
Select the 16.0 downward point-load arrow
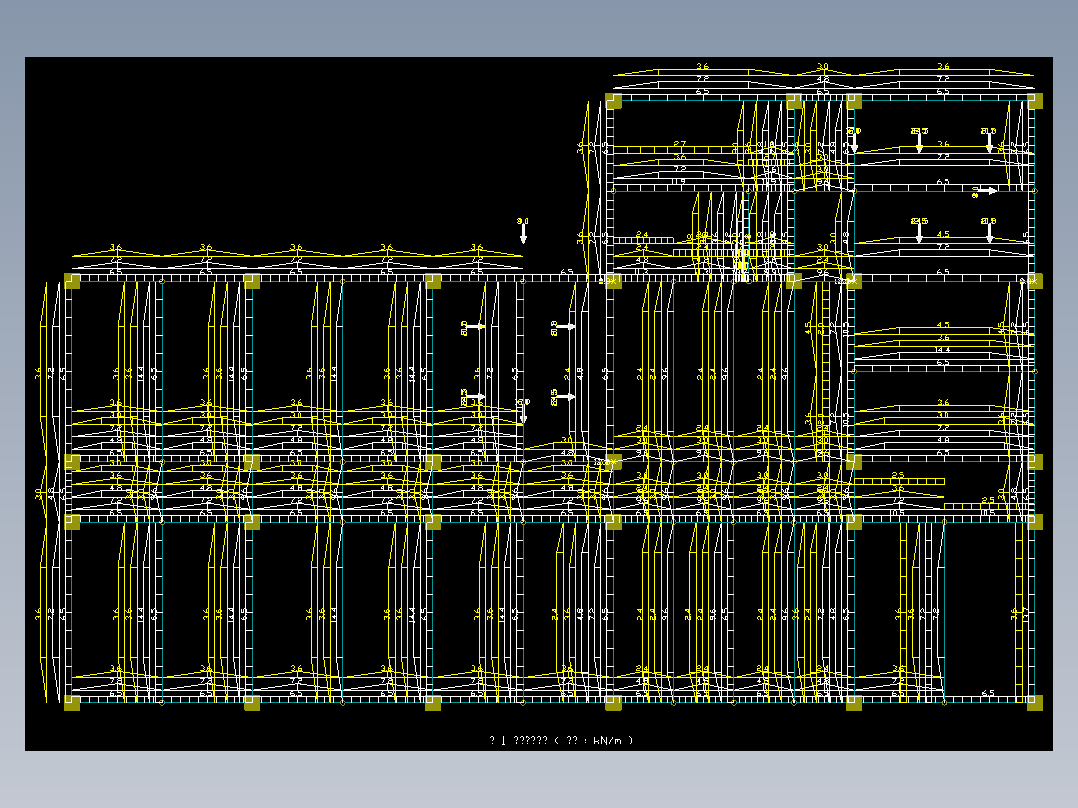click(854, 140)
